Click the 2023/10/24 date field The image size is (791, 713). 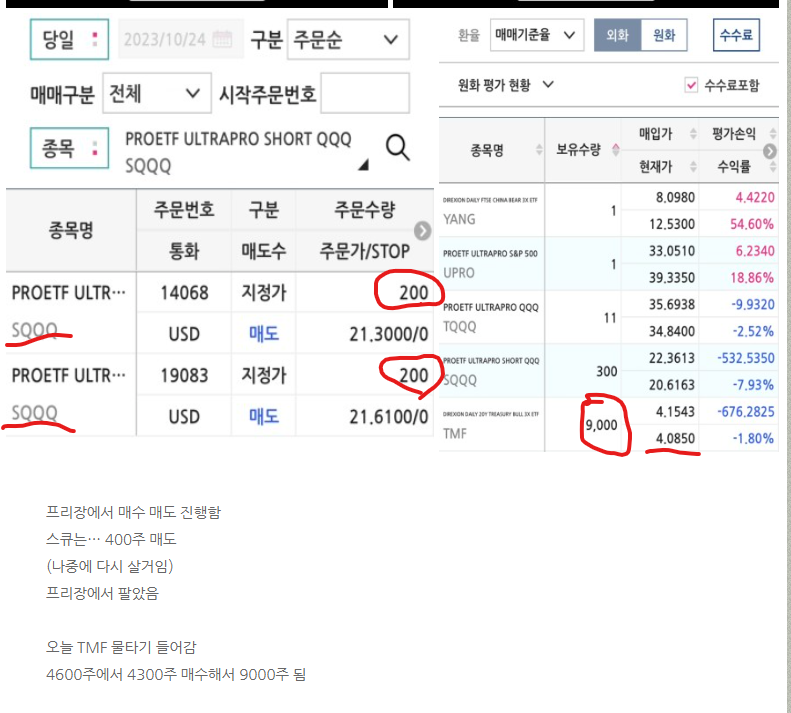(181, 39)
